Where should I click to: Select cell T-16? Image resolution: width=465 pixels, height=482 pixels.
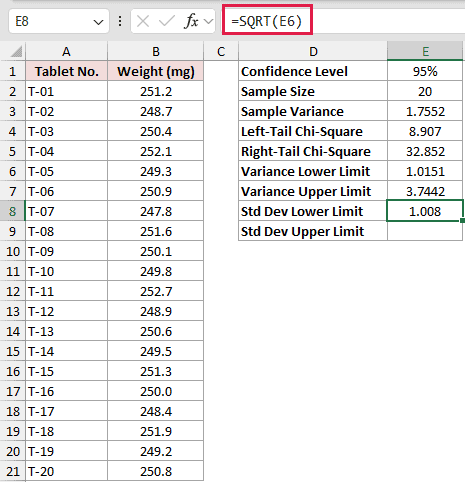point(67,391)
